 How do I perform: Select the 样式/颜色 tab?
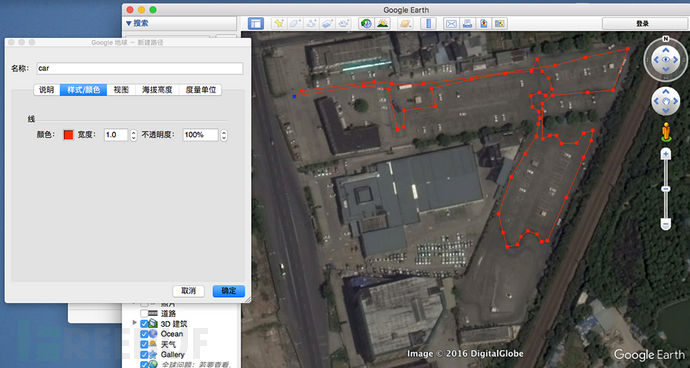84,90
